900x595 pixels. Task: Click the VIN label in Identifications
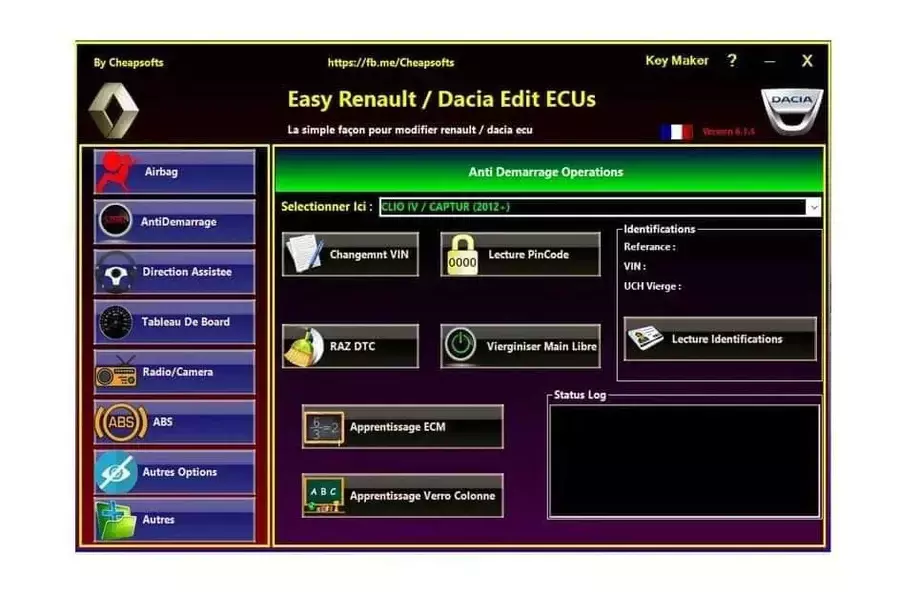634,266
